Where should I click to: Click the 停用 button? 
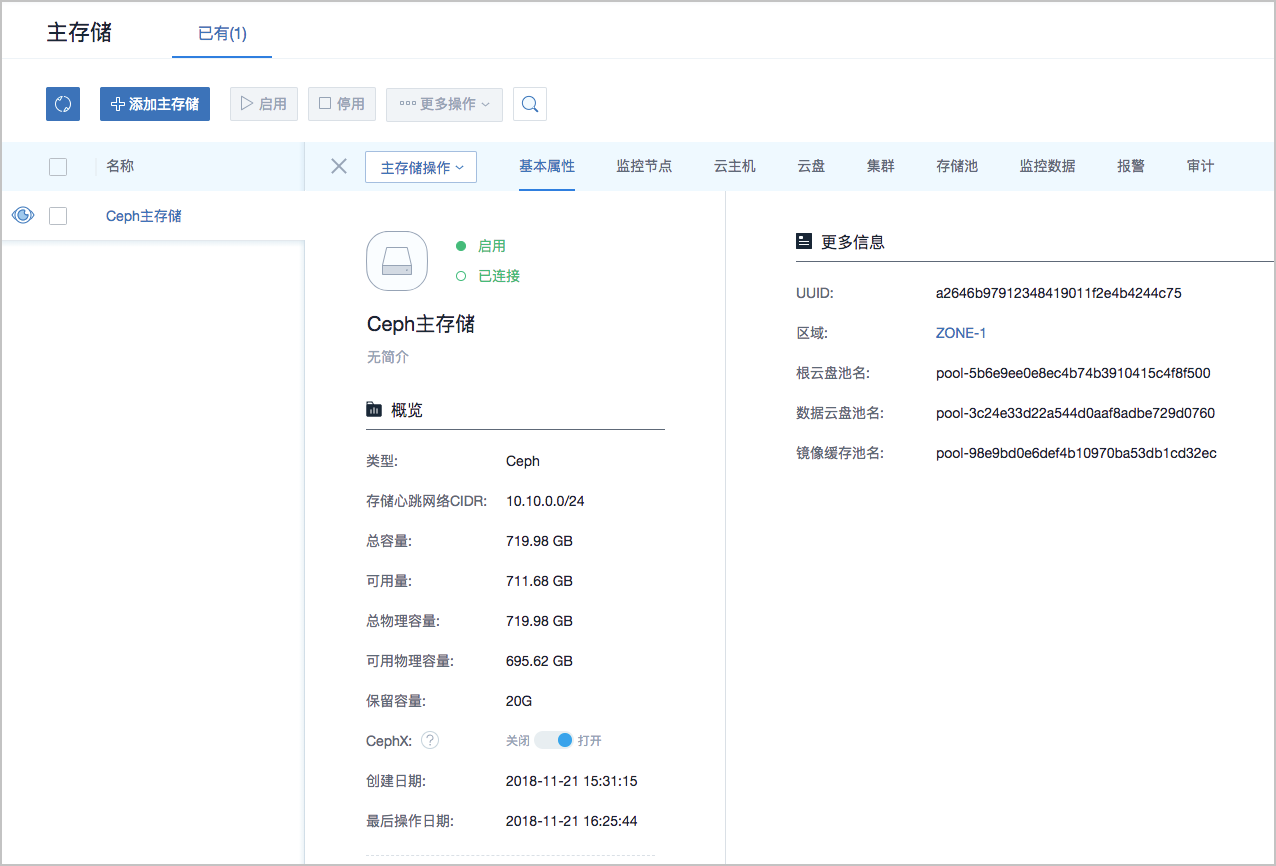[342, 104]
